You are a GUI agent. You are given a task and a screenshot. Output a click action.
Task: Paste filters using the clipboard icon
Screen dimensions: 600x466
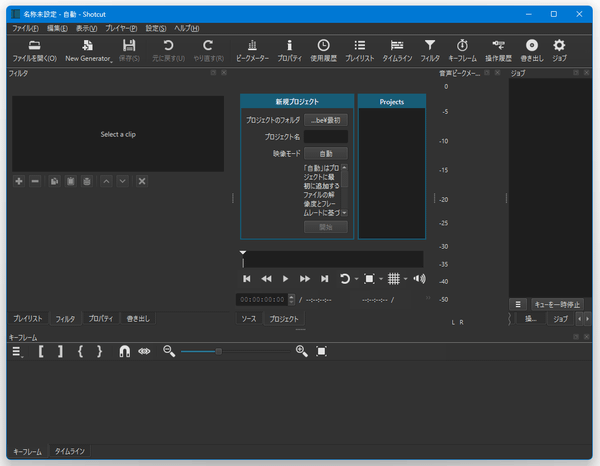pyautogui.click(x=70, y=181)
